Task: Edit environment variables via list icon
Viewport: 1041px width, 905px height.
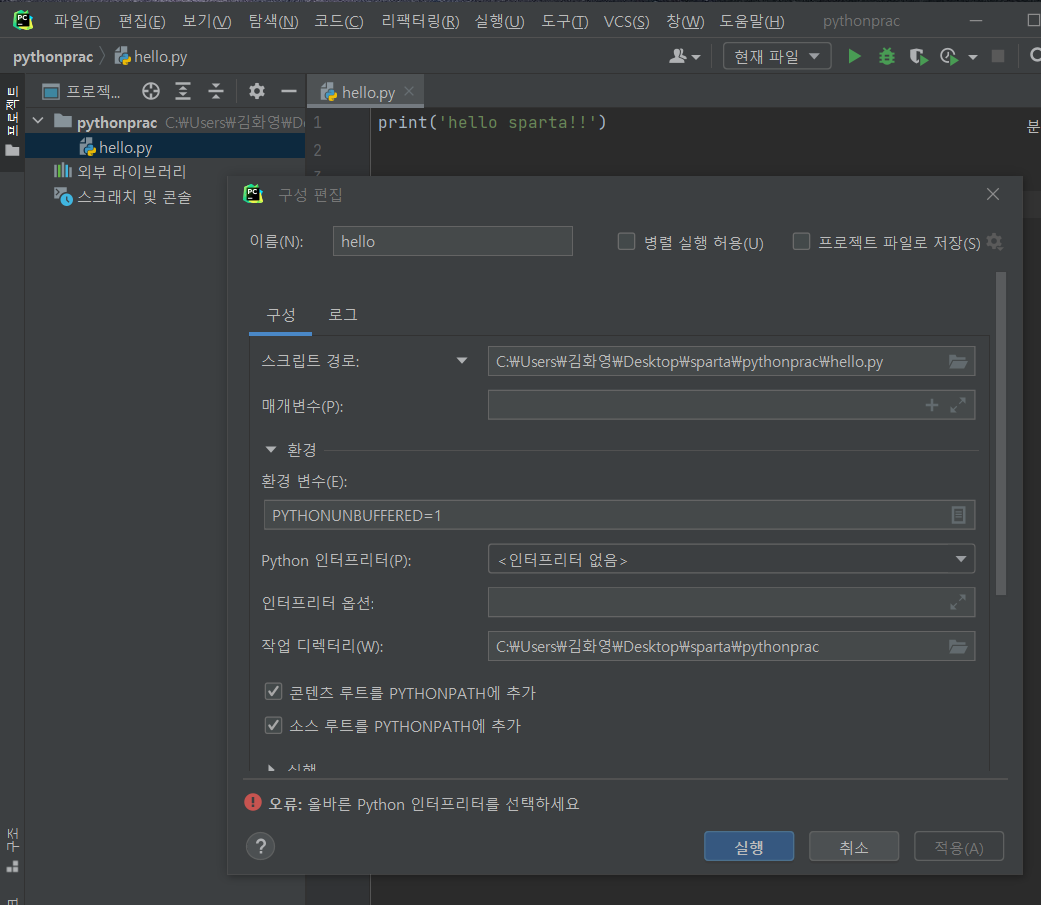Action: click(958, 515)
